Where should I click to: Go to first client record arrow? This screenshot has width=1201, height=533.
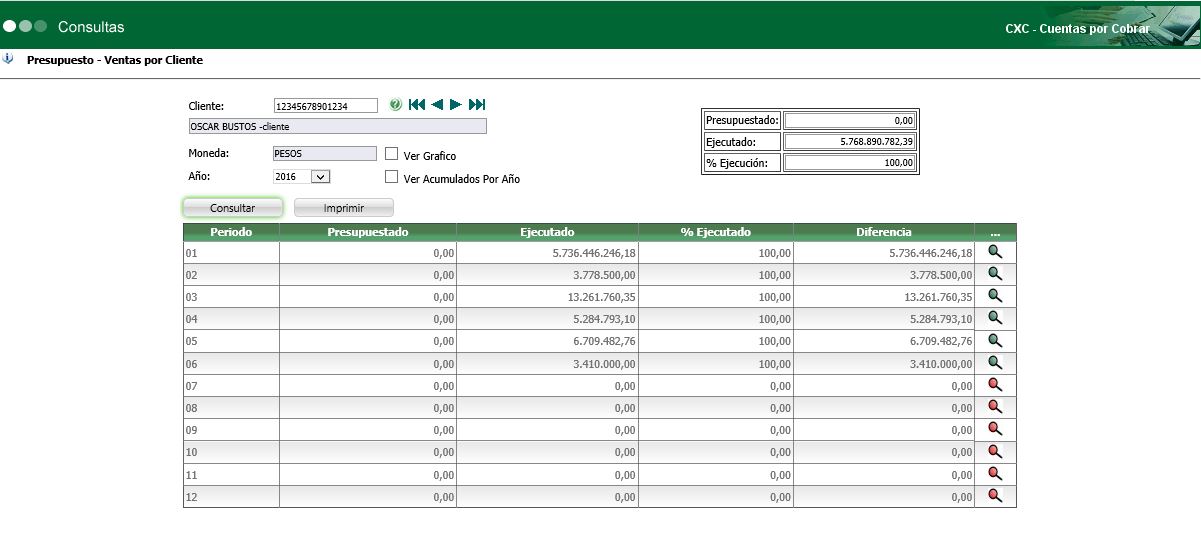click(417, 105)
